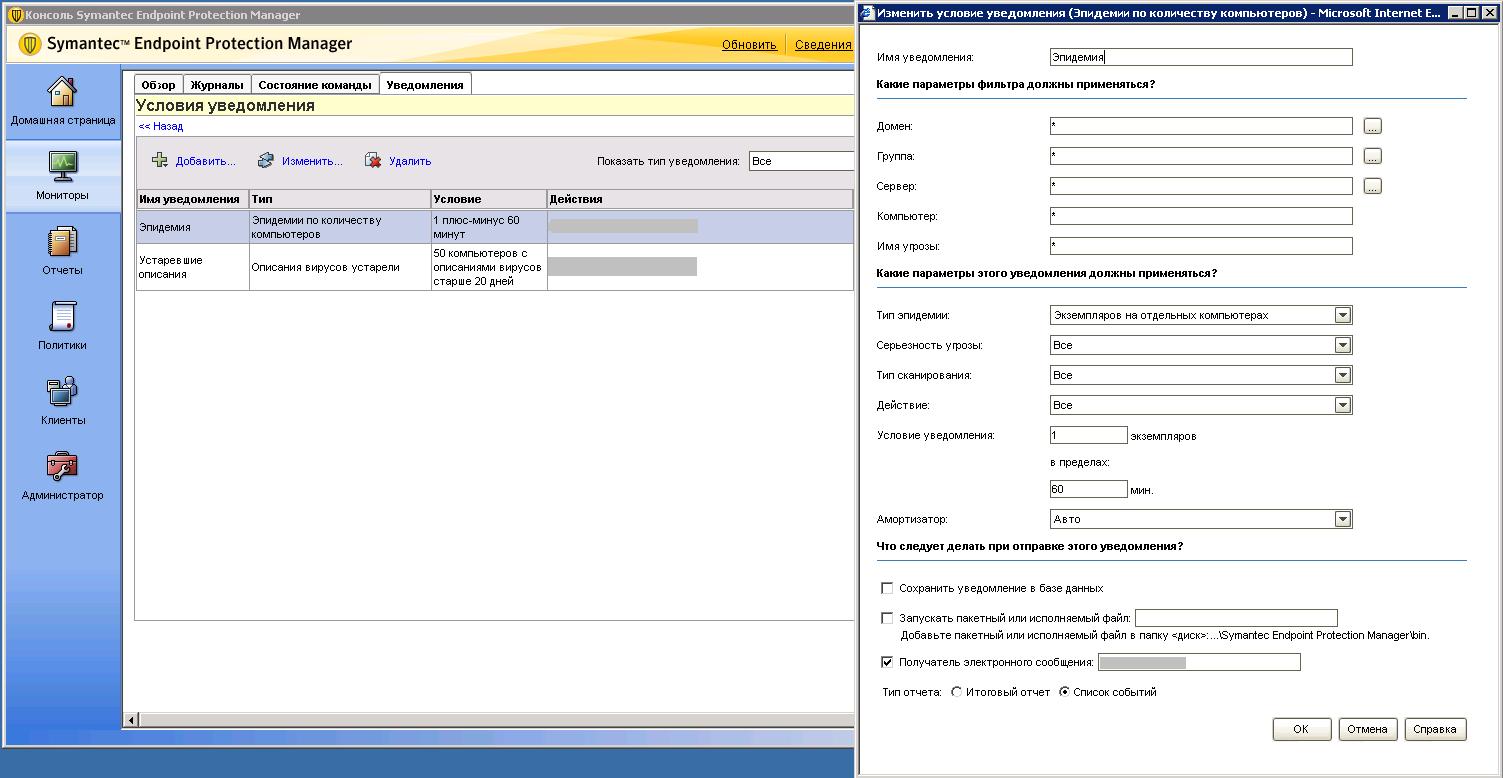Click the Описания вирусов устарели cell
The height and width of the screenshot is (778, 1503).
340,267
